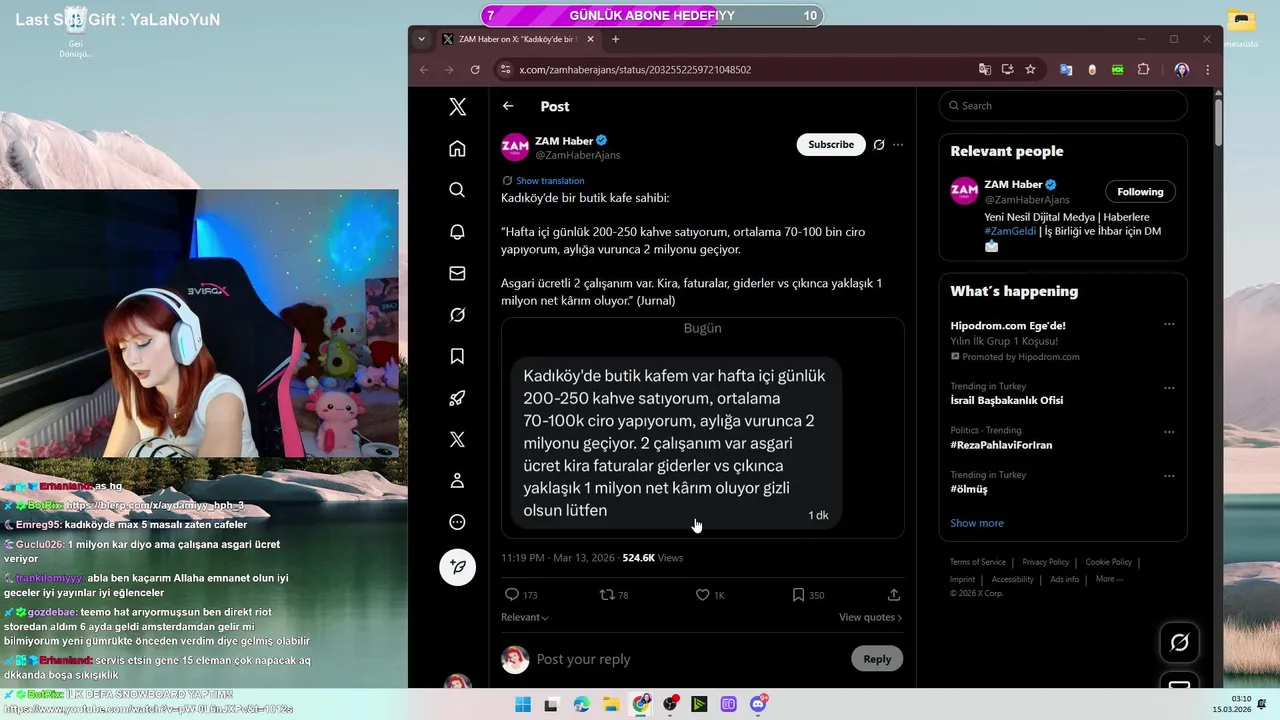Open the More circle menu in sidebar
Screen dimensions: 1280x720
click(x=457, y=522)
